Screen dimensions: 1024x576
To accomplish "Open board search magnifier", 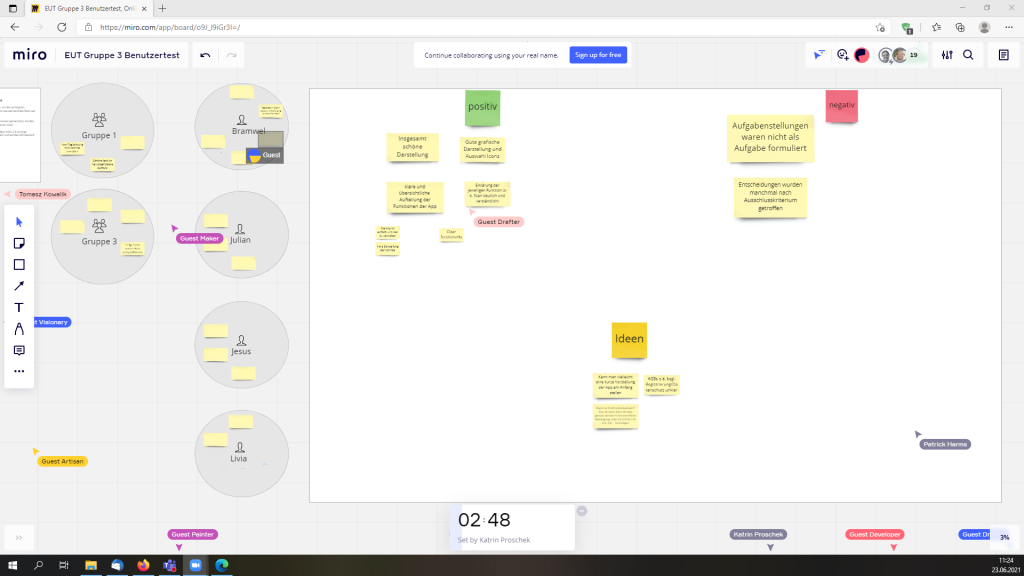I will click(x=968, y=55).
